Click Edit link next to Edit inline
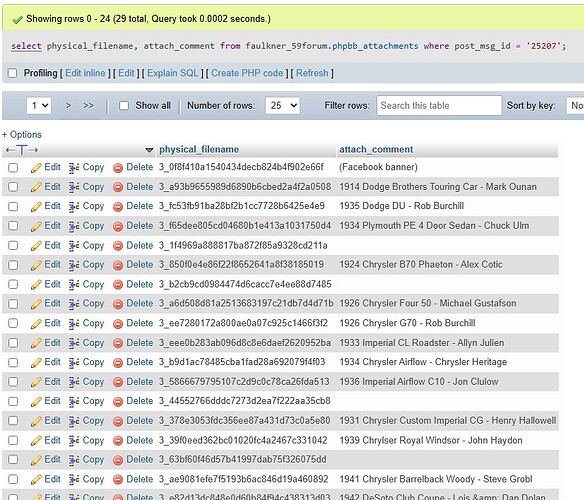The image size is (584, 500). click(x=126, y=73)
